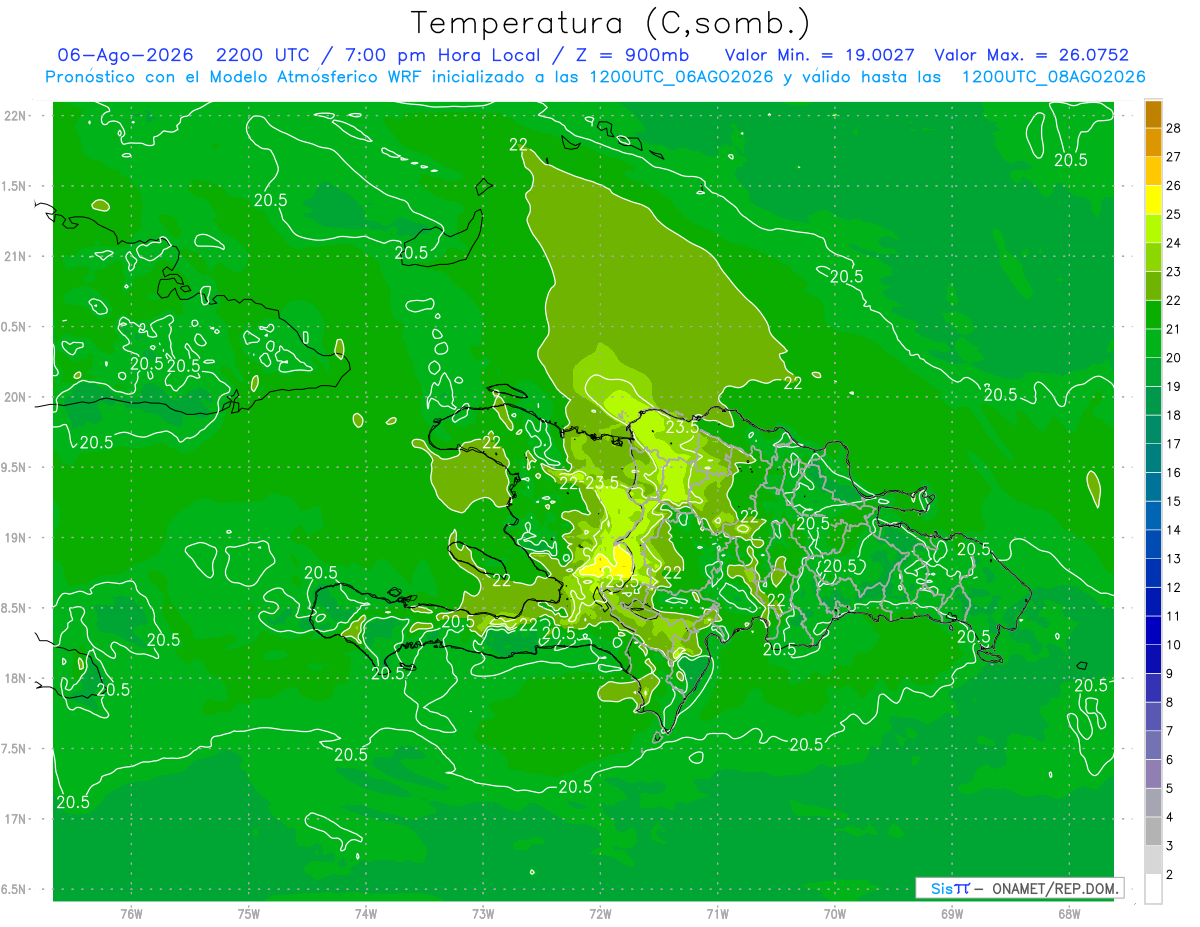The image size is (1200, 927).
Task: Click the '13' colorbar scale label
Action: [1174, 559]
